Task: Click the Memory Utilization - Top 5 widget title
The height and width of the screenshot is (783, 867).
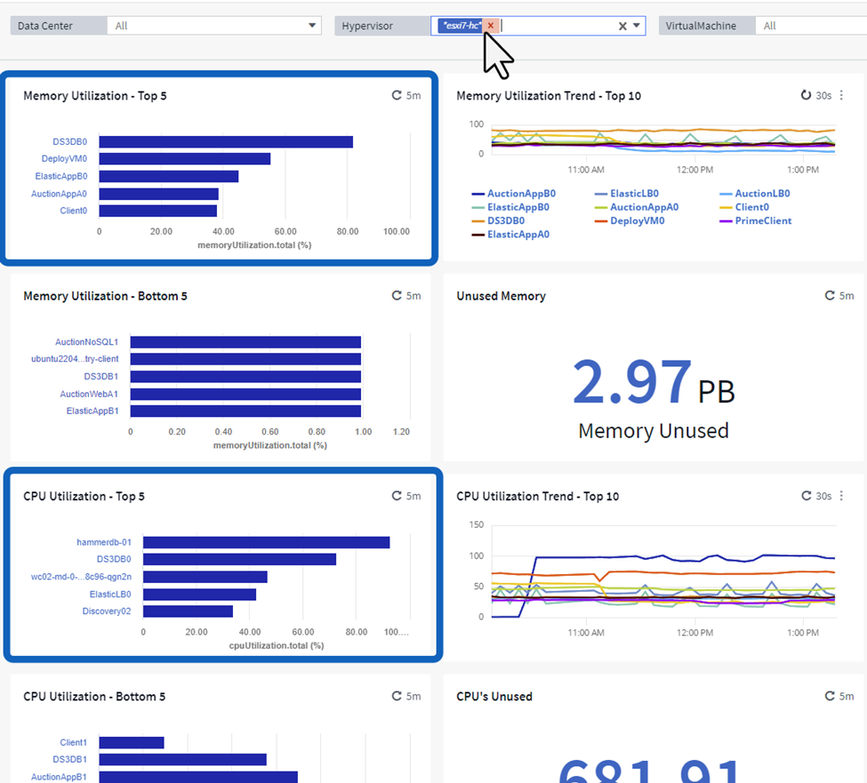Action: [x=95, y=96]
